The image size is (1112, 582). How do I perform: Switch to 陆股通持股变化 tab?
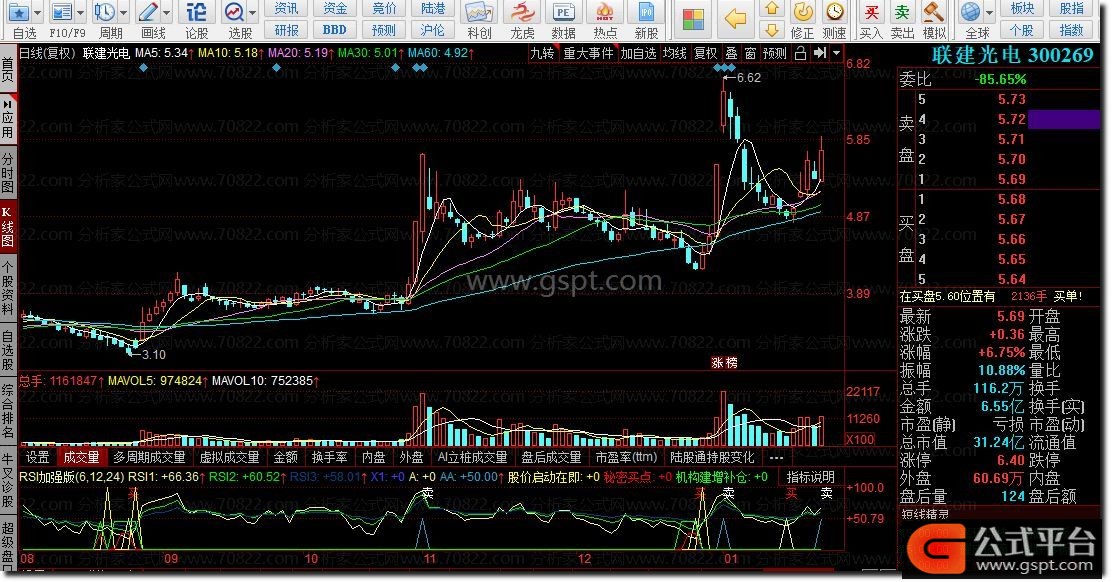coord(712,458)
